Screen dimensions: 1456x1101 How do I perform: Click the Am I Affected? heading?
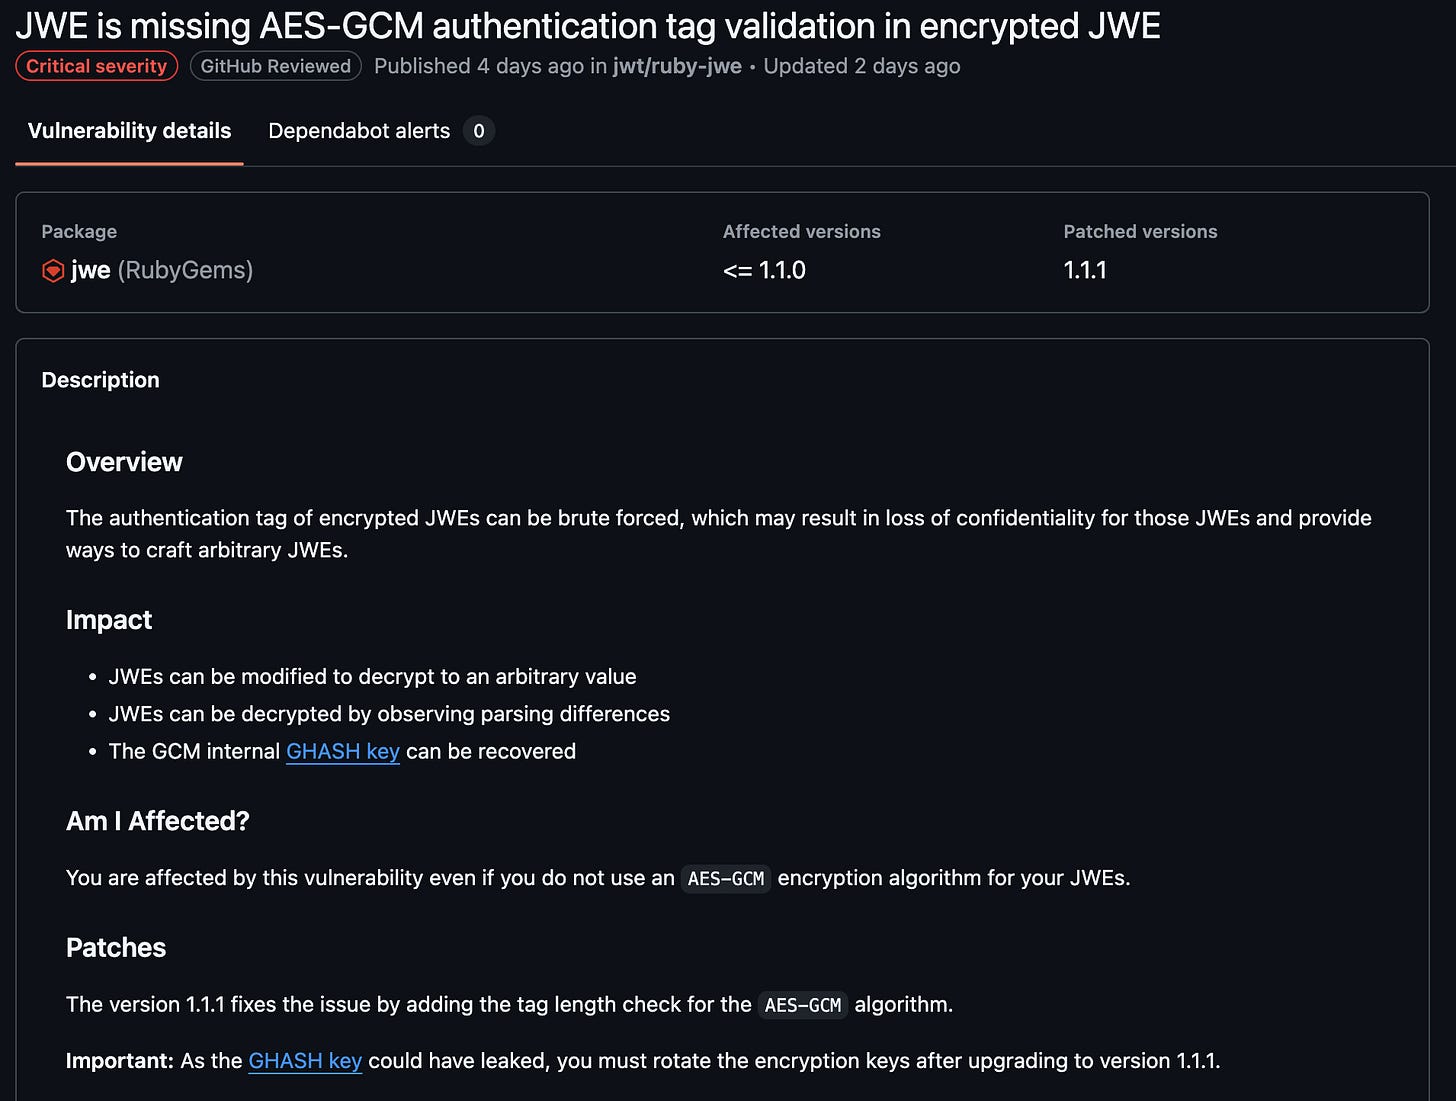coord(158,821)
